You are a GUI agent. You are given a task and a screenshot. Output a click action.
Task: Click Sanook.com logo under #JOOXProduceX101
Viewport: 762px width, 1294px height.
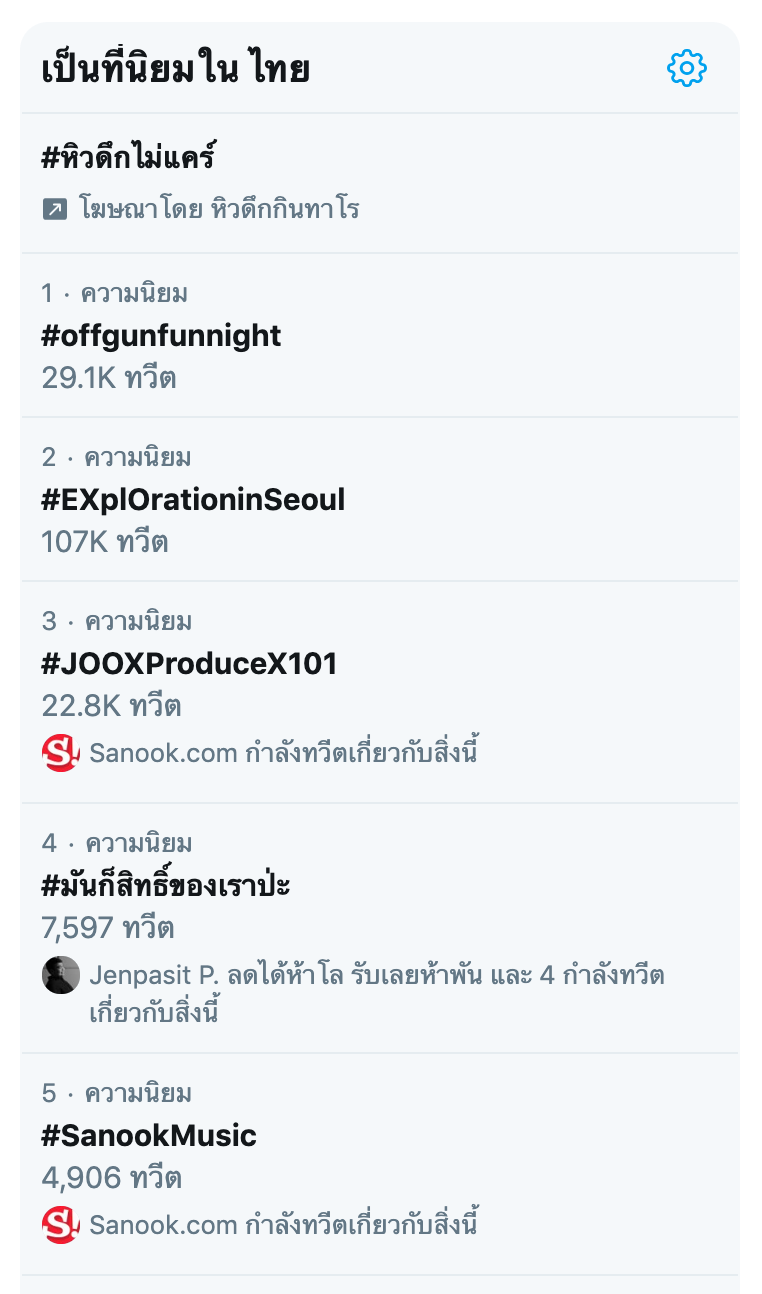(x=60, y=753)
